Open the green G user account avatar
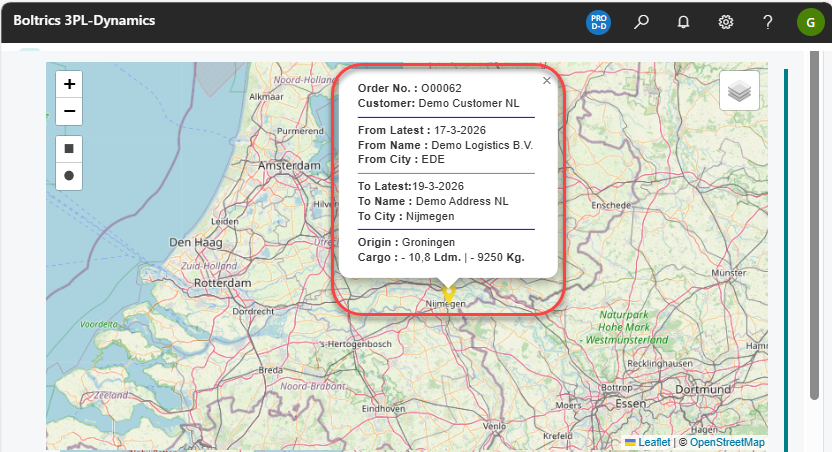This screenshot has width=832, height=452. tap(809, 22)
